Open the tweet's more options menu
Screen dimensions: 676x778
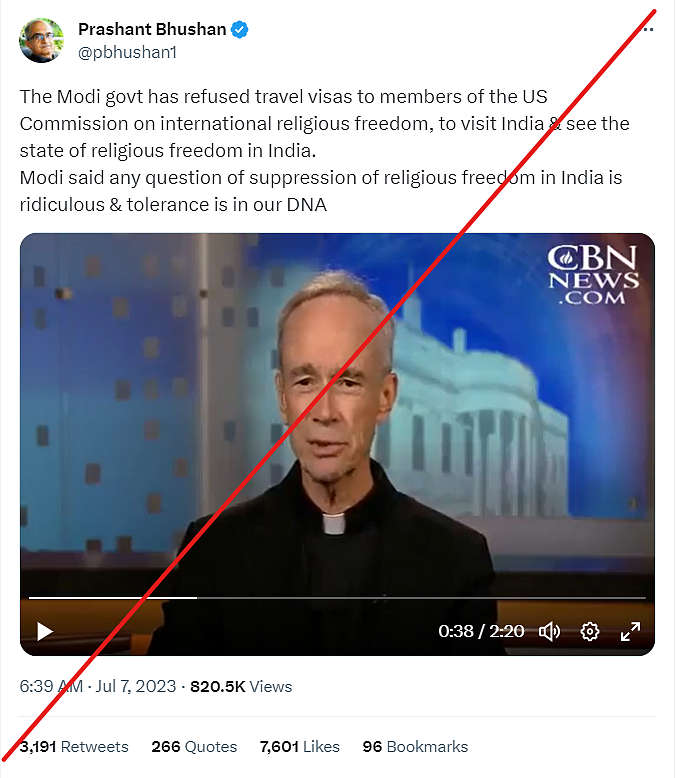pyautogui.click(x=648, y=29)
